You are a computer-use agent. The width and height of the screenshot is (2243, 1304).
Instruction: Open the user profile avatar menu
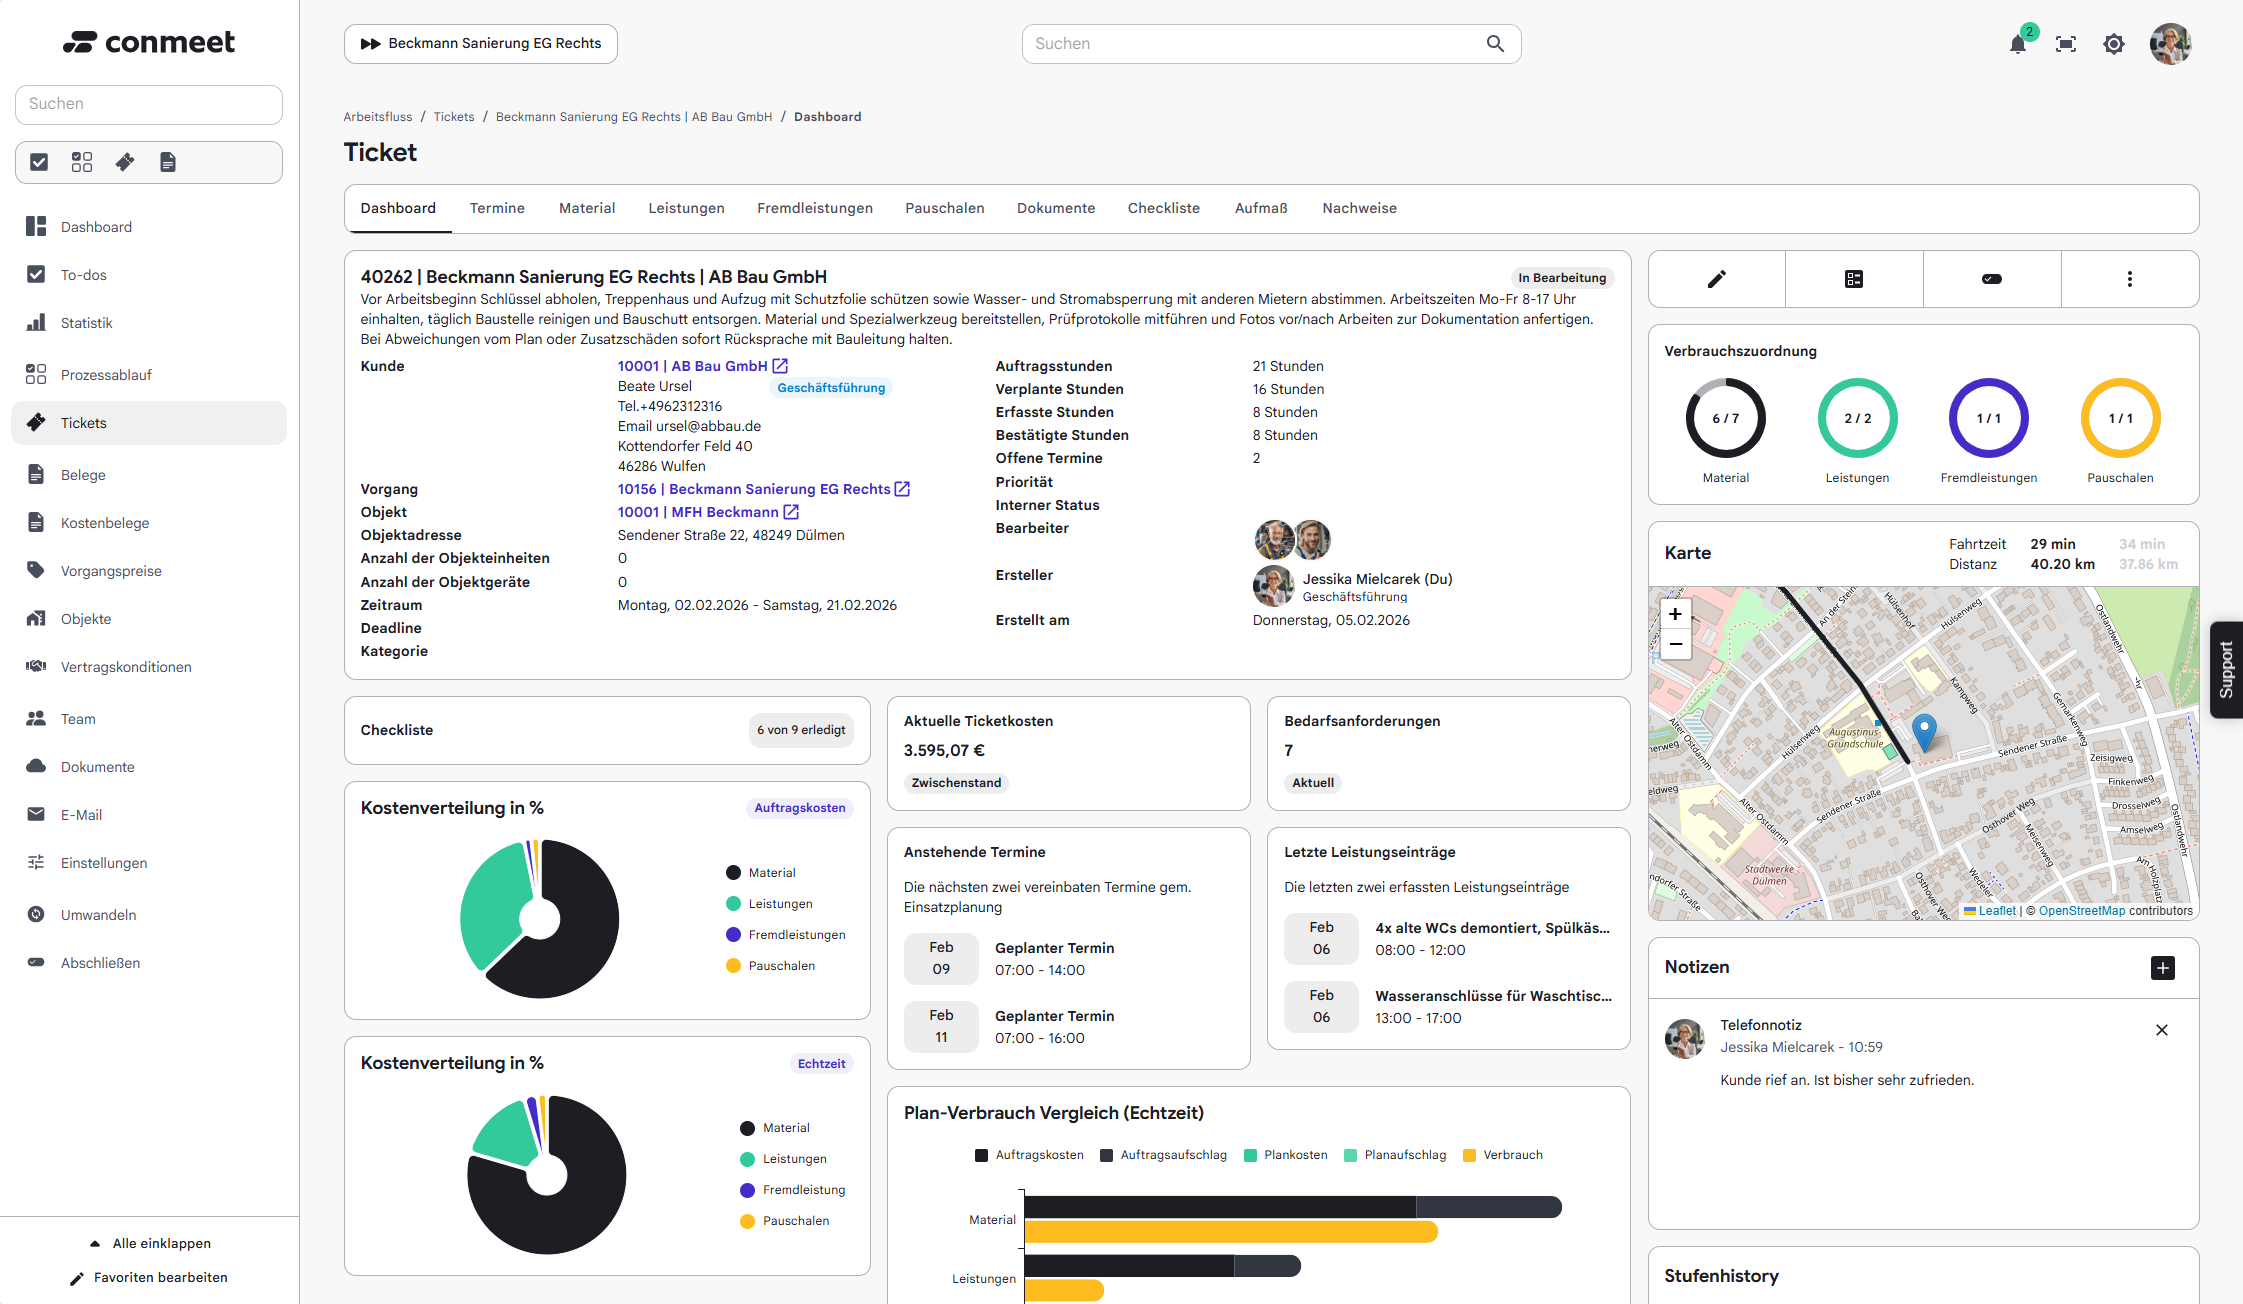[2169, 44]
